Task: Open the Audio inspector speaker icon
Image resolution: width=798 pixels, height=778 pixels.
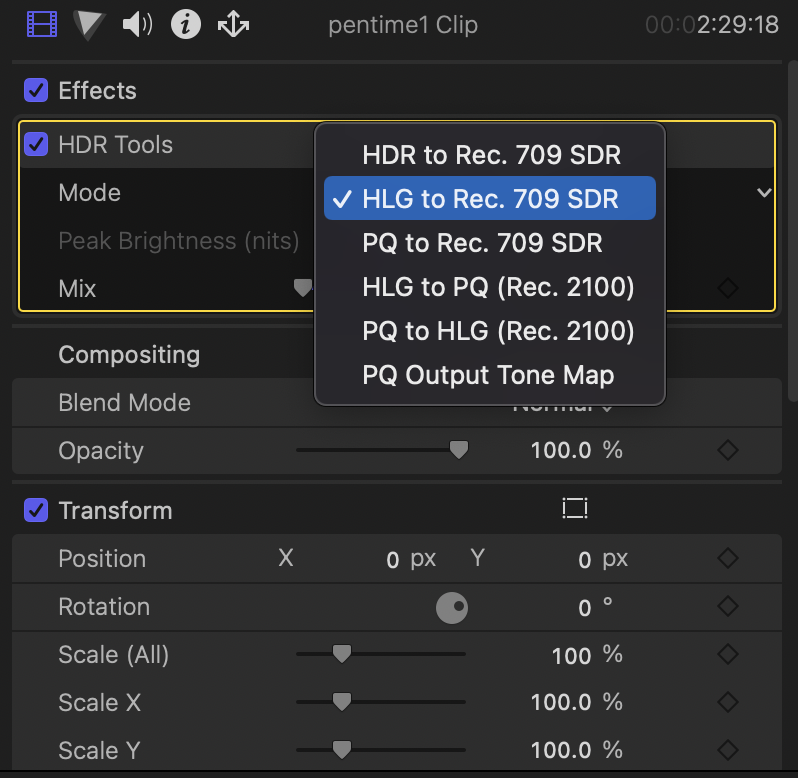Action: (x=137, y=24)
